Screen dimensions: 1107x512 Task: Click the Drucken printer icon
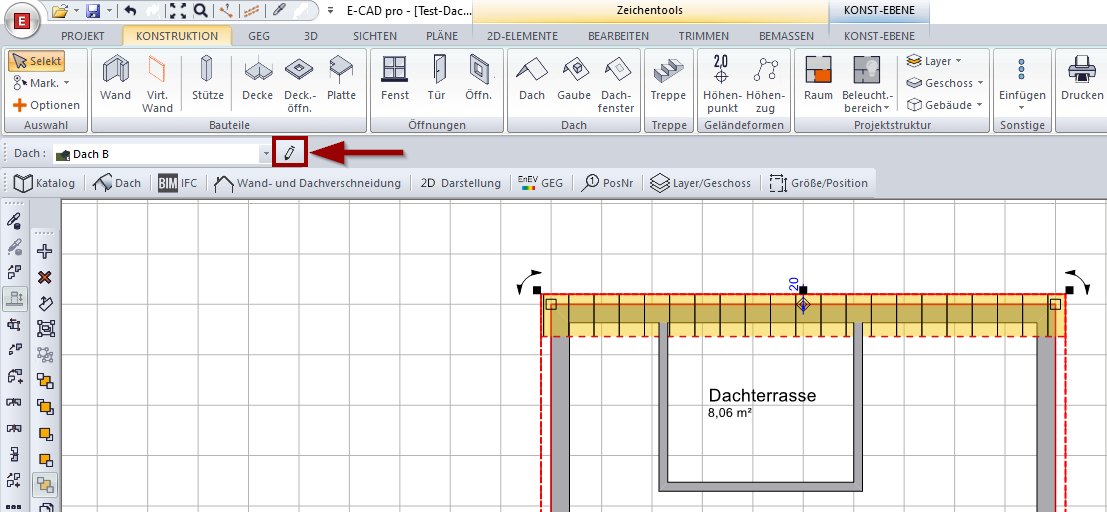click(1081, 78)
